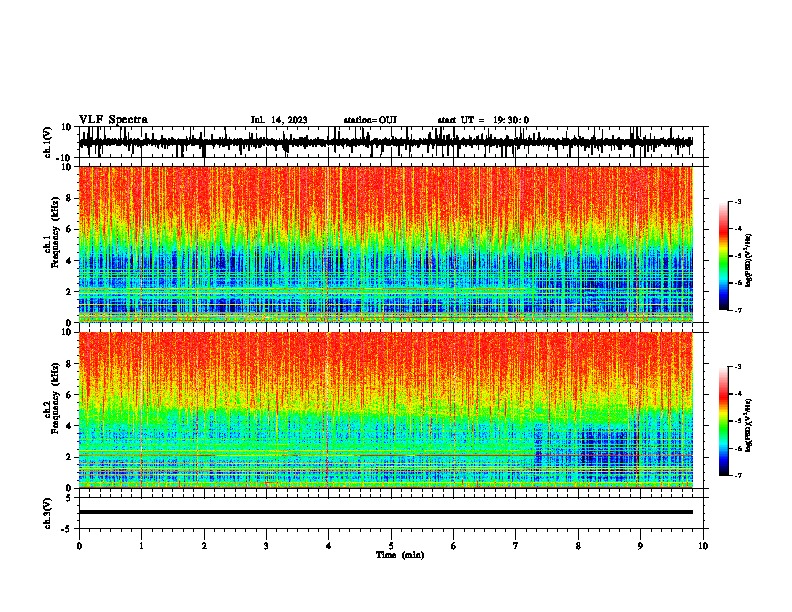Click the "4" tick on ch.2 frequency axis

coord(69,426)
